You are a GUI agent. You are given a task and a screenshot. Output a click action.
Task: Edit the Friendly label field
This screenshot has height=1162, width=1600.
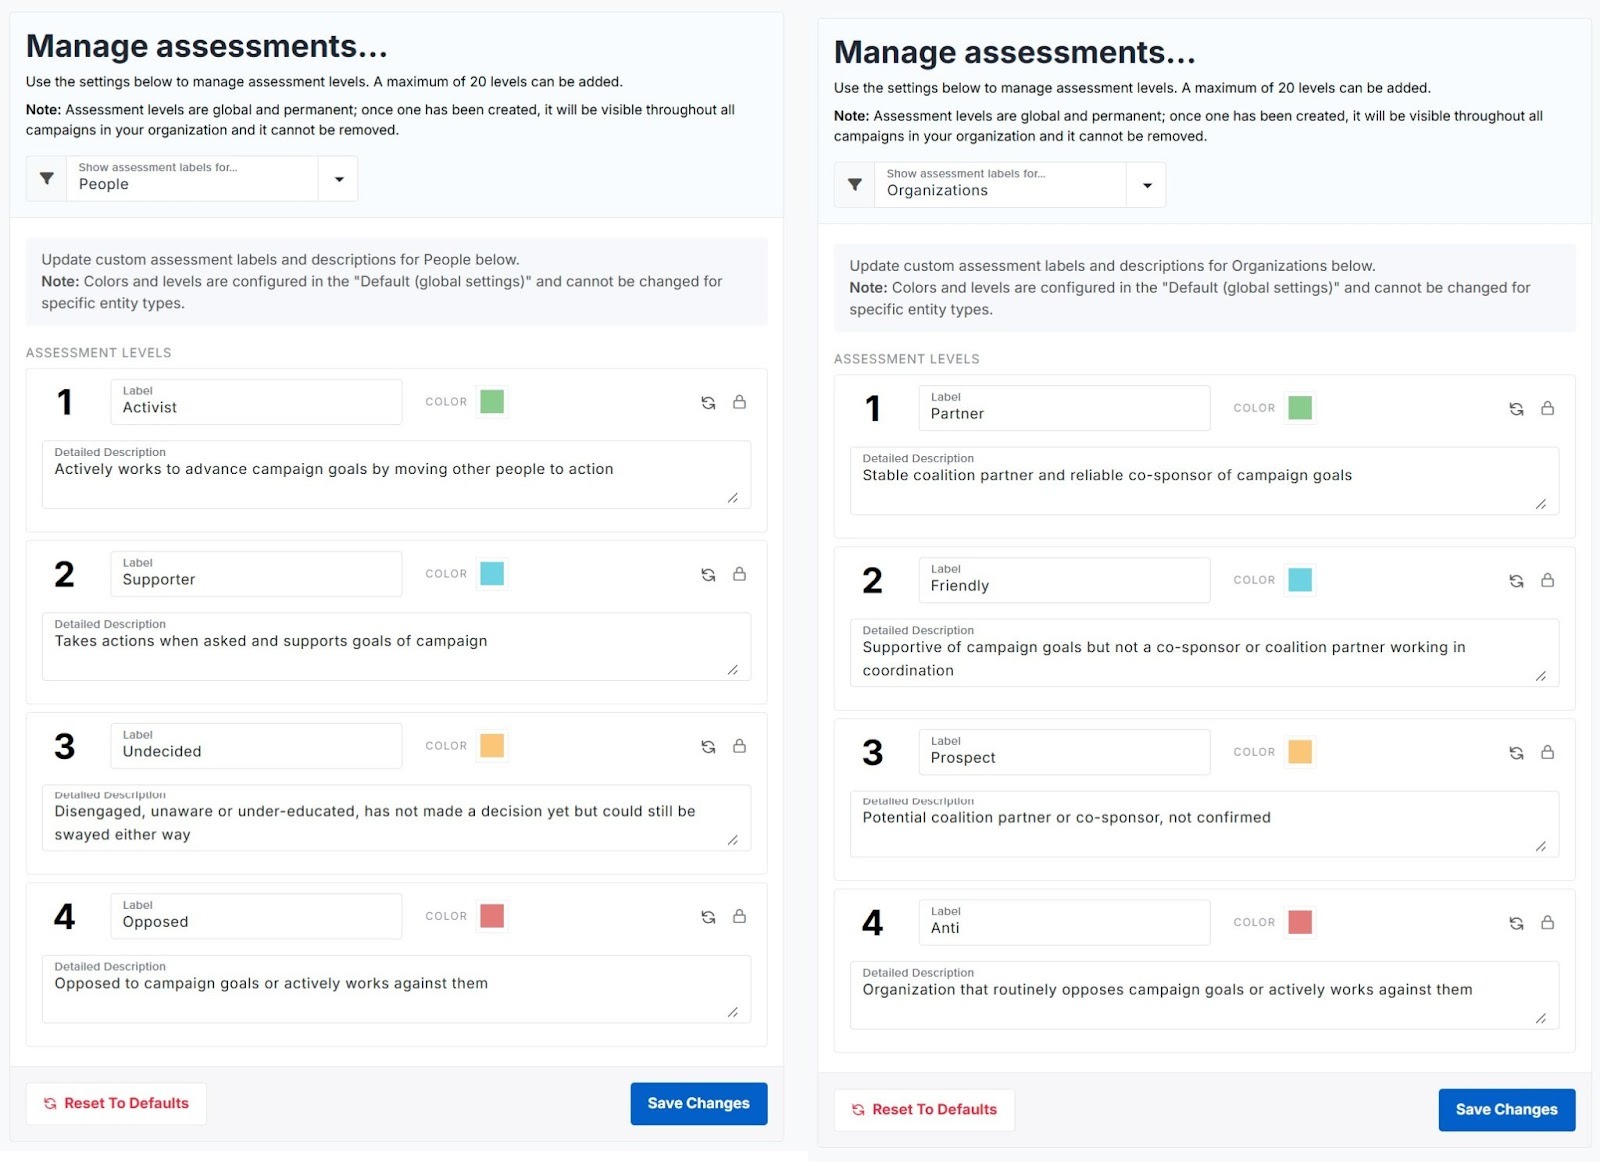(x=1064, y=580)
